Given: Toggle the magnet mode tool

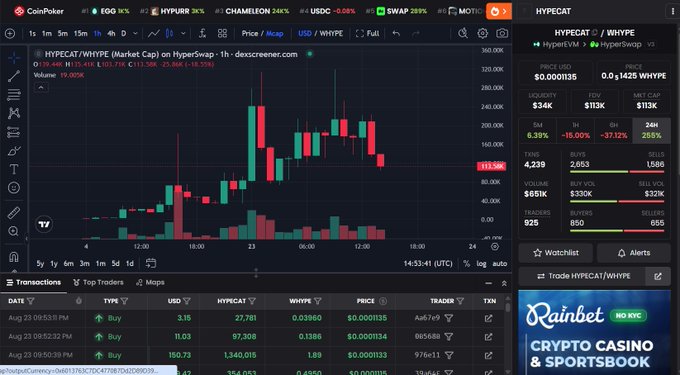Looking at the screenshot, I should click(x=14, y=257).
